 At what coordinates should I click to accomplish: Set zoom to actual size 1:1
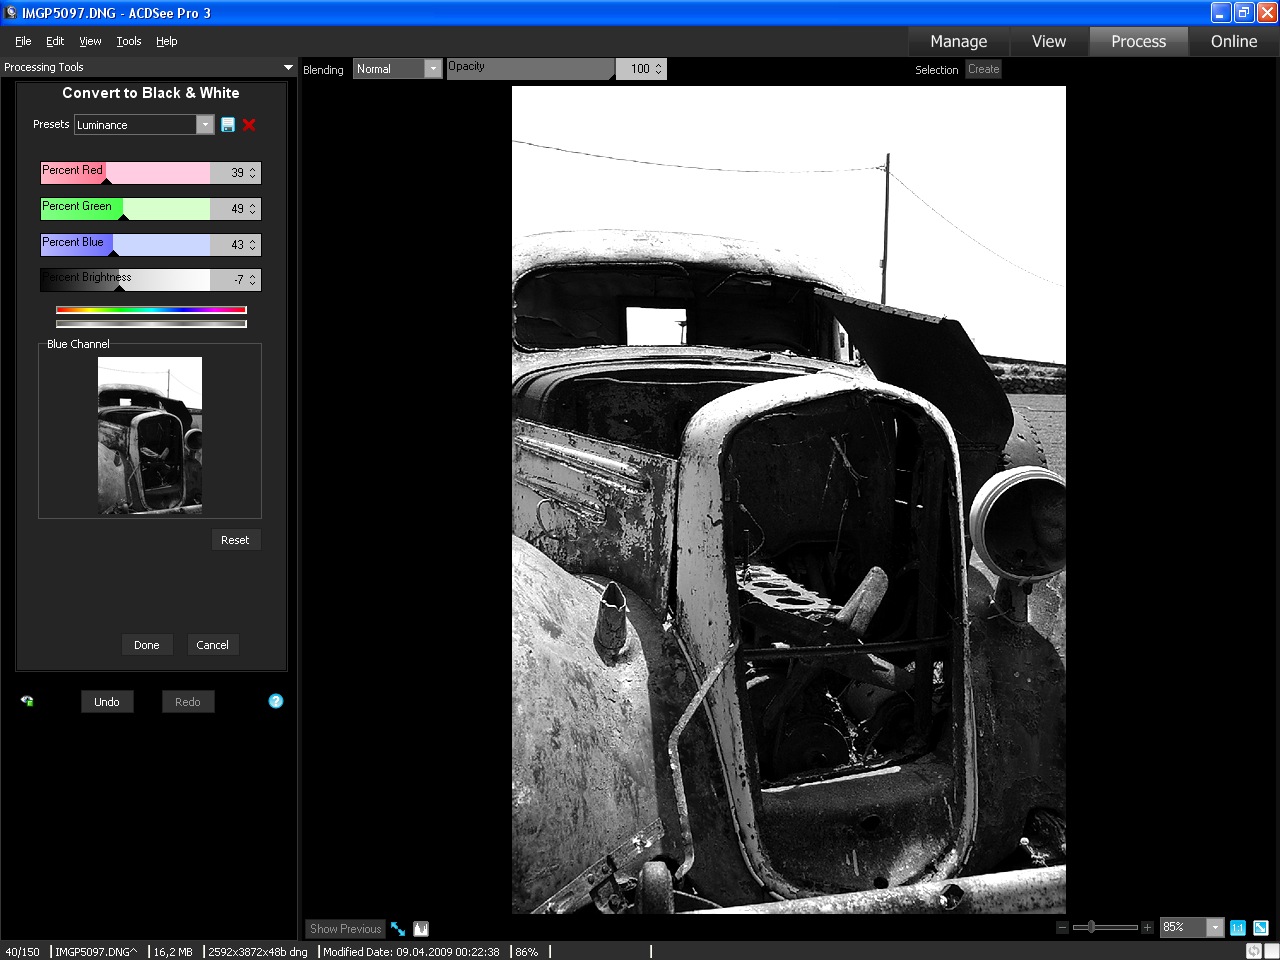point(1238,928)
